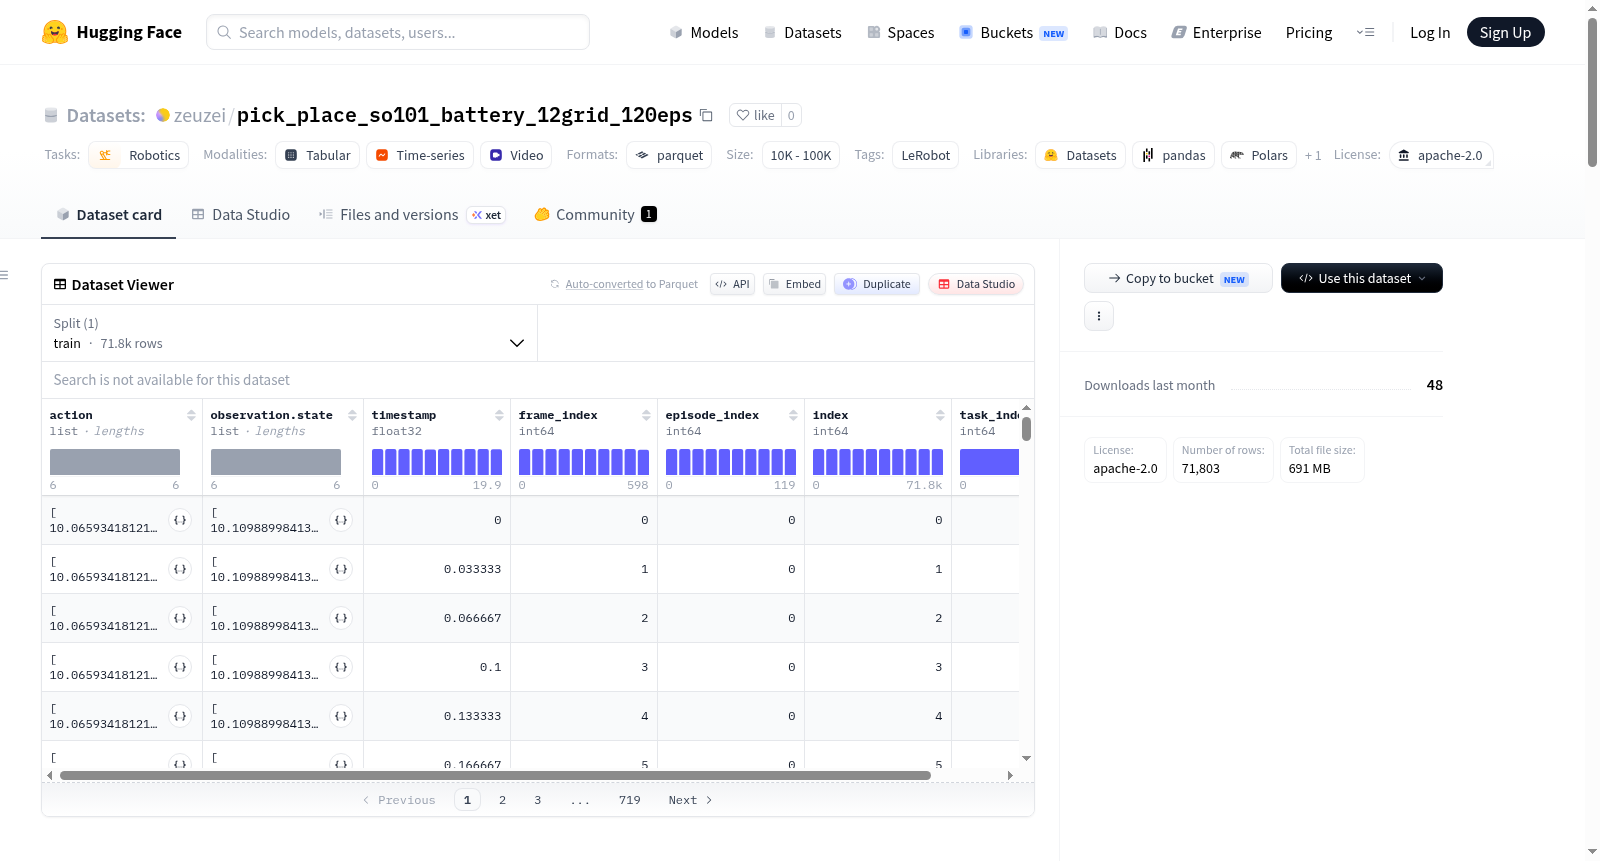Viewport: 1600px width, 861px height.
Task: Sort by the action column
Action: (191, 415)
